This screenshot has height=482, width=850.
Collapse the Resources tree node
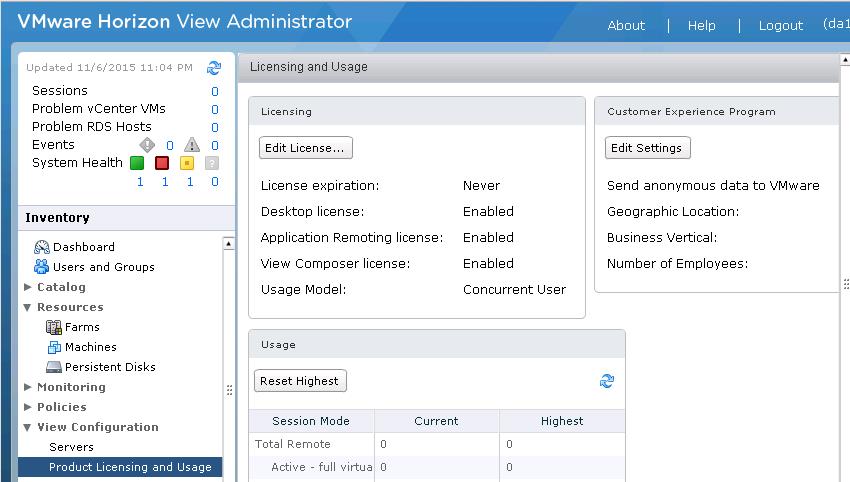click(x=28, y=307)
